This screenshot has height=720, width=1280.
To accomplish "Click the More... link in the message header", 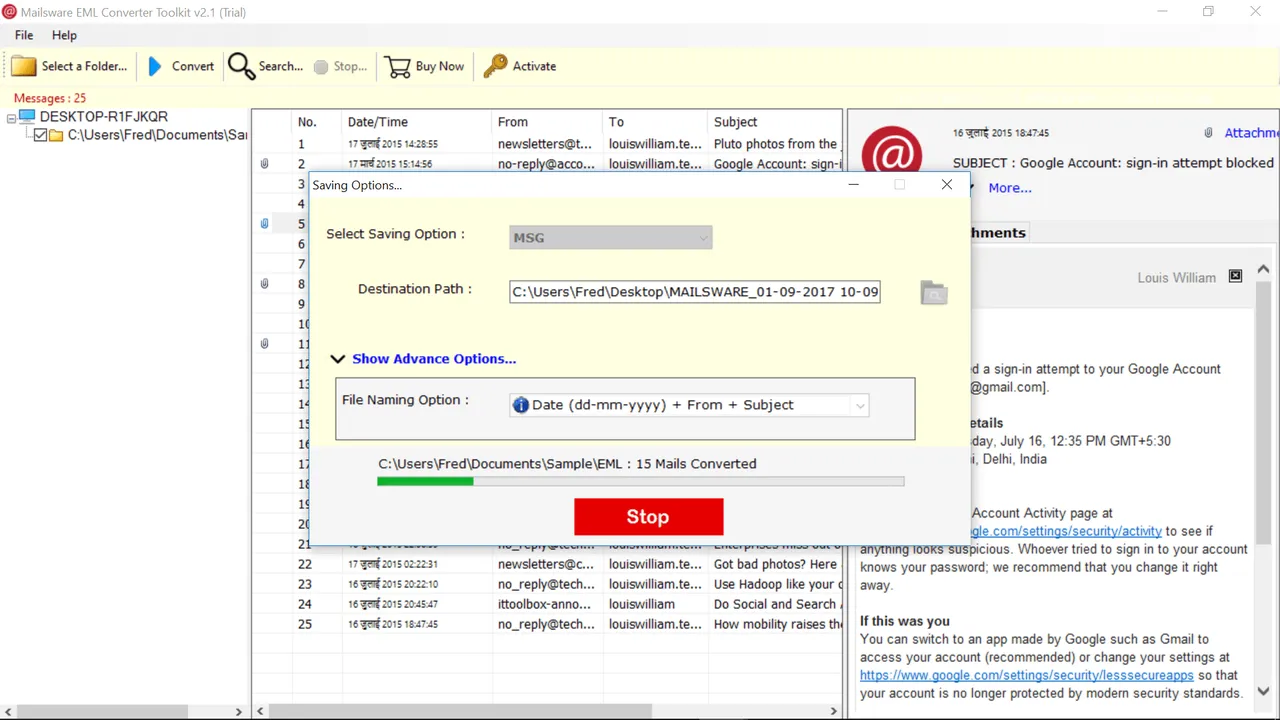I will coord(1010,188).
